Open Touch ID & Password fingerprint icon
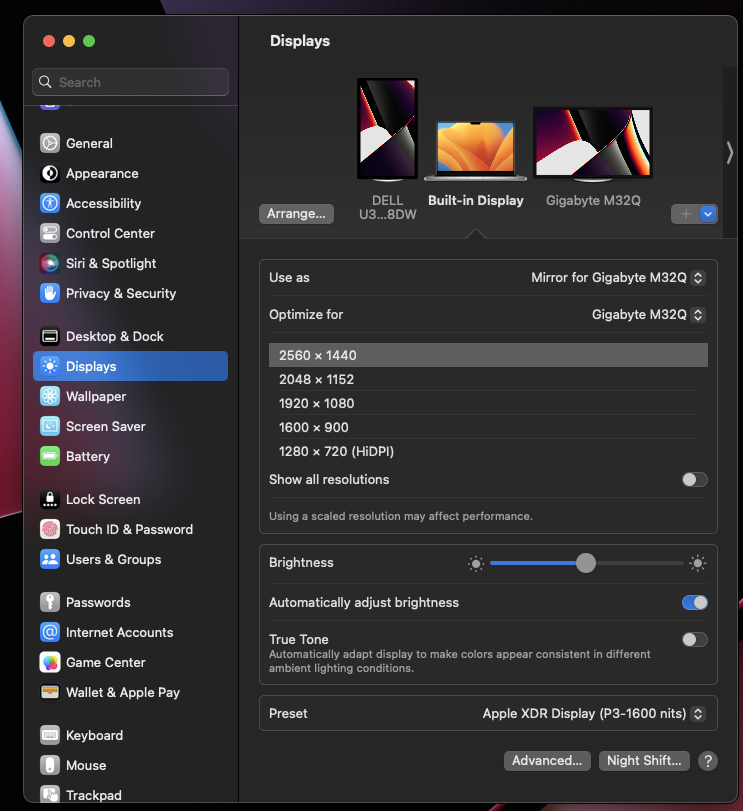This screenshot has height=811, width=743. click(50, 529)
